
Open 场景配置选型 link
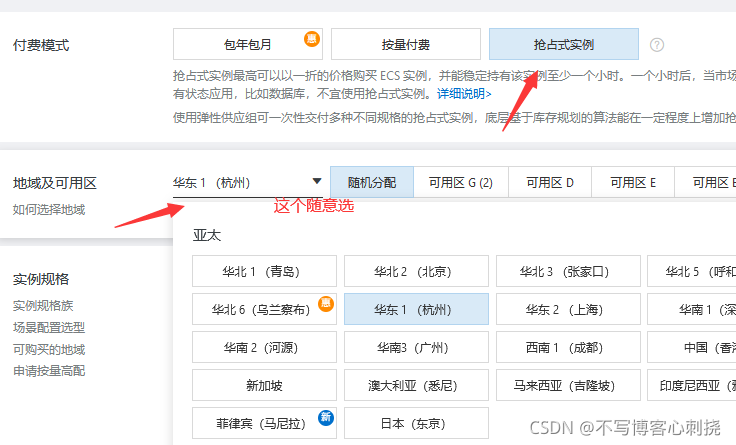49,327
